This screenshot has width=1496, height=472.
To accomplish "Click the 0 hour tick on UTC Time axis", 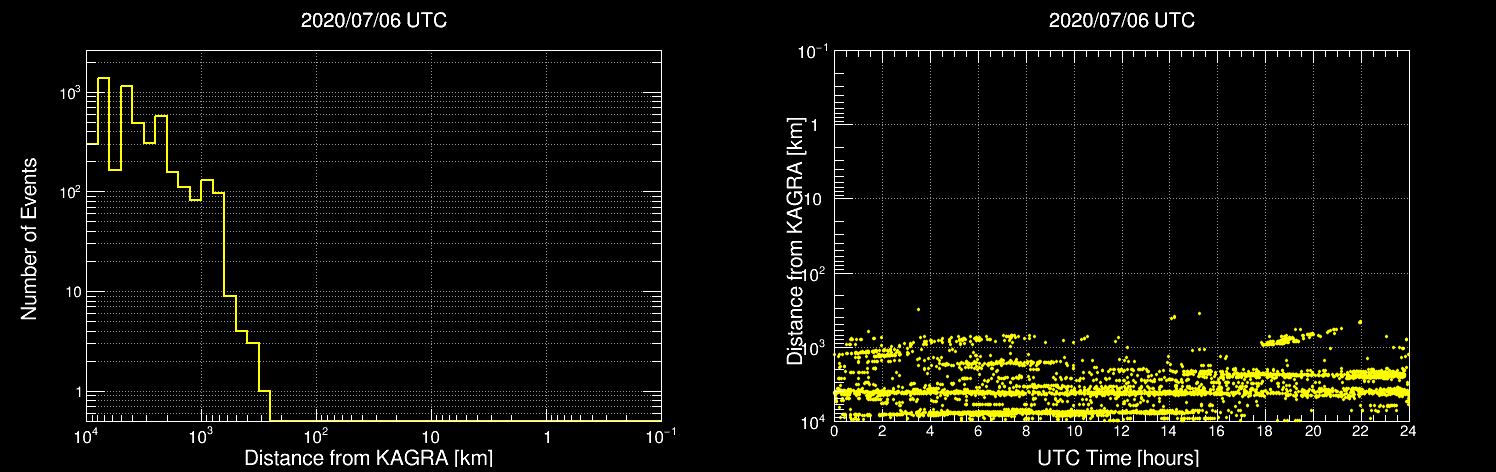I will [834, 431].
